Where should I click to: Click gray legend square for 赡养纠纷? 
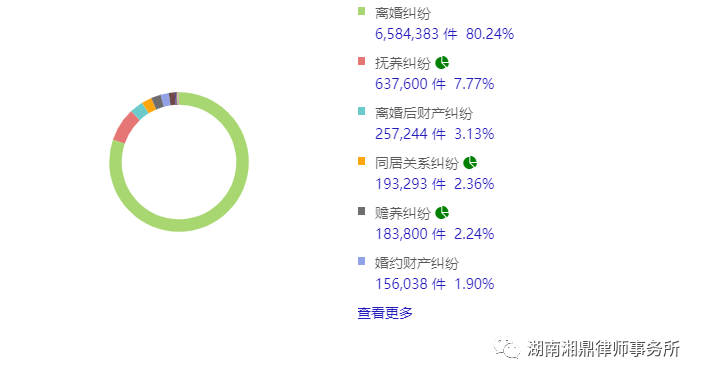click(361, 211)
